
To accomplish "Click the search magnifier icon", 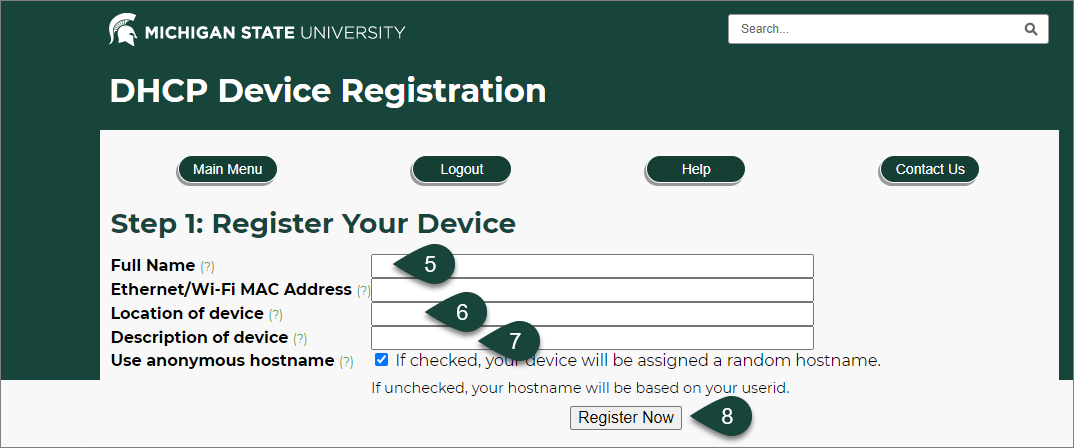I will (x=1031, y=29).
